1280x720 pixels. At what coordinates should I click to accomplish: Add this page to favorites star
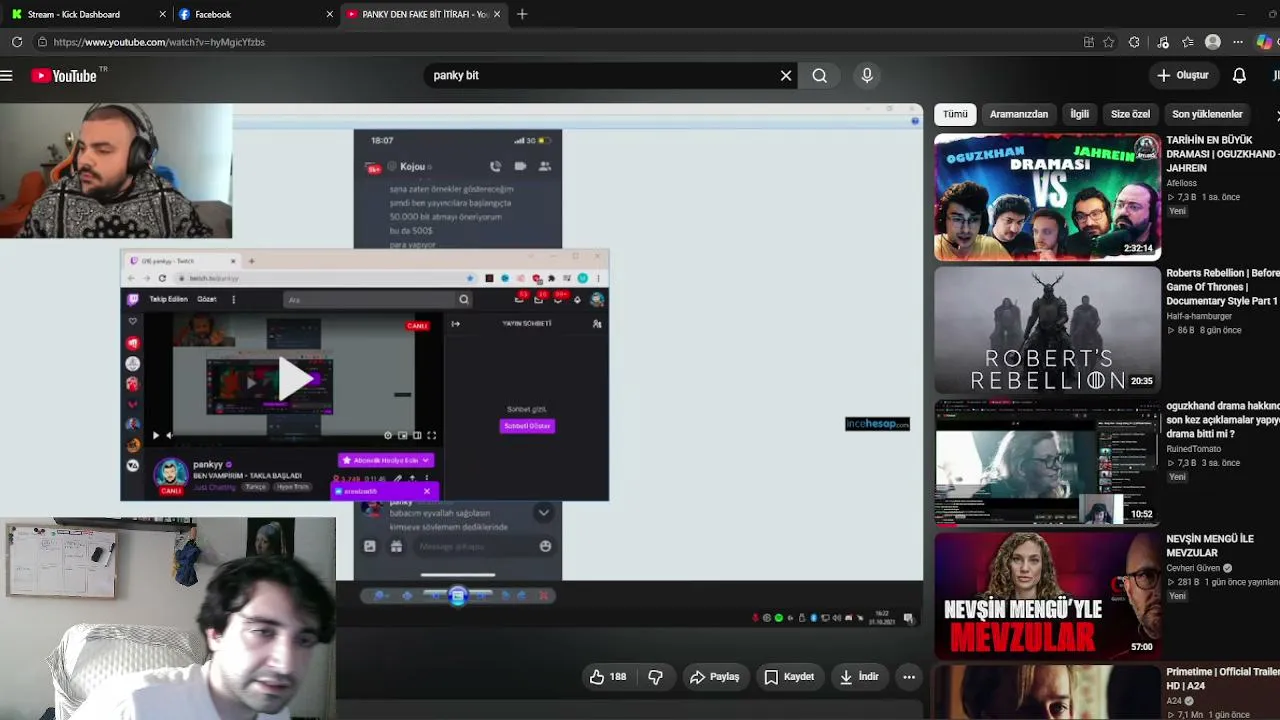1109,42
